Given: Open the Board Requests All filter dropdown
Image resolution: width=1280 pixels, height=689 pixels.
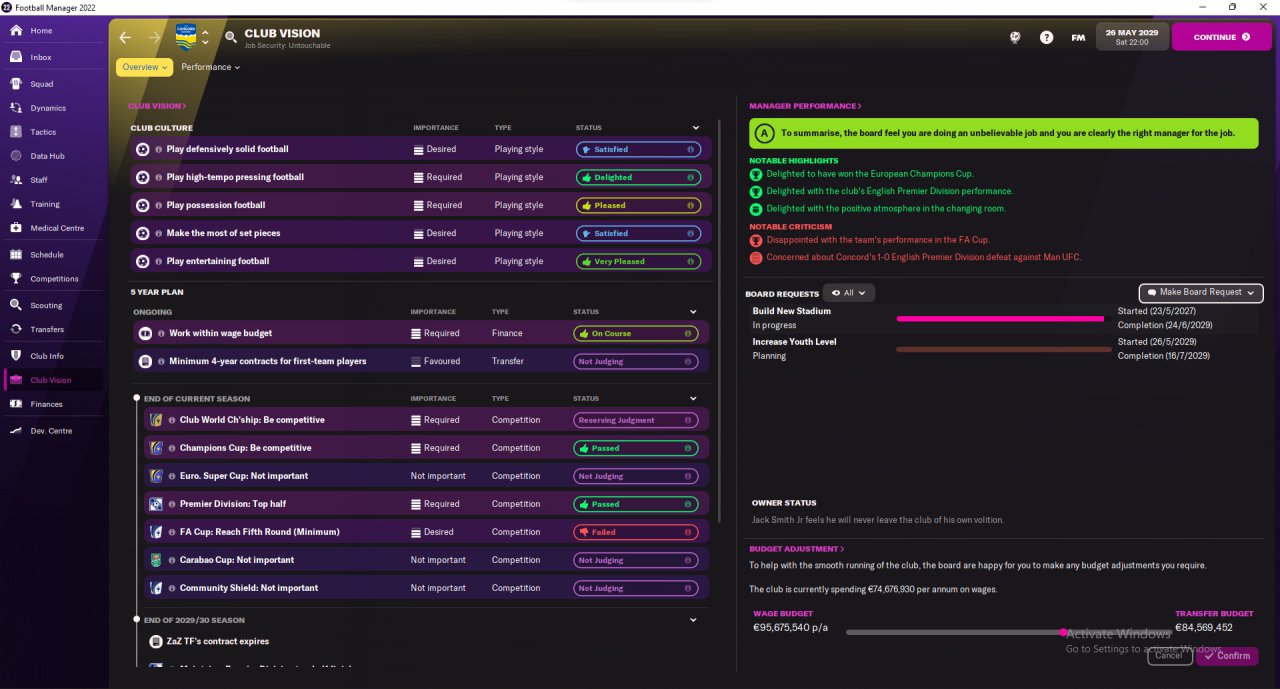Looking at the screenshot, I should point(849,293).
